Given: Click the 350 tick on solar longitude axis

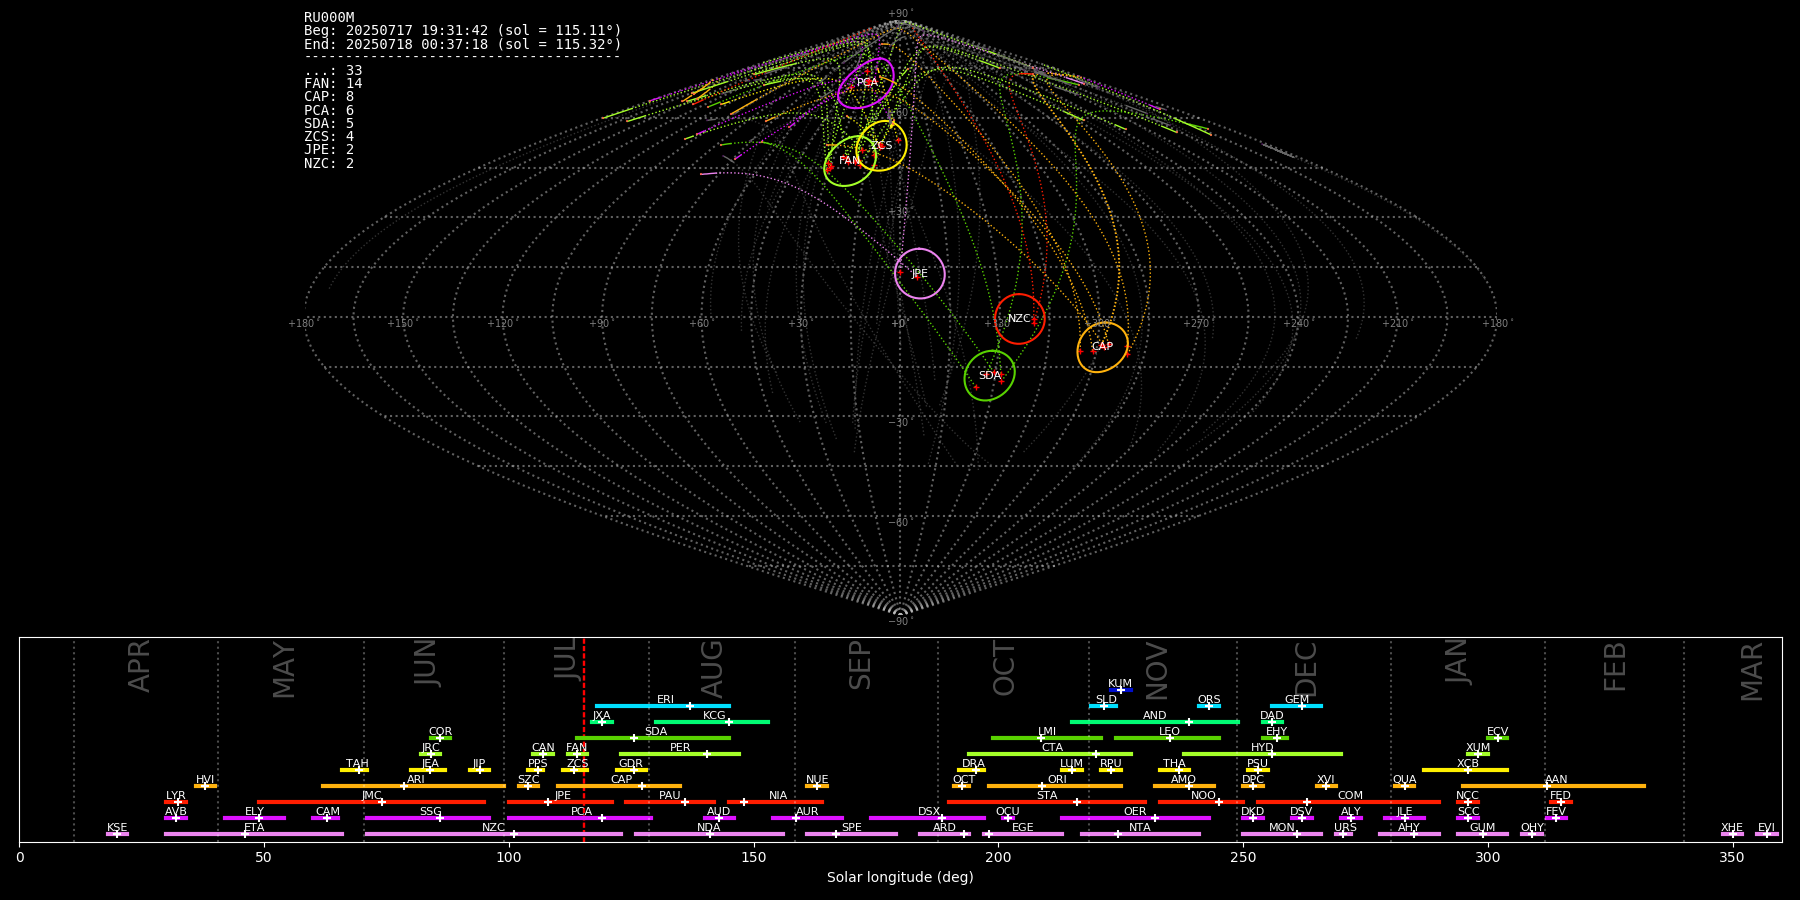Looking at the screenshot, I should pos(1733,857).
